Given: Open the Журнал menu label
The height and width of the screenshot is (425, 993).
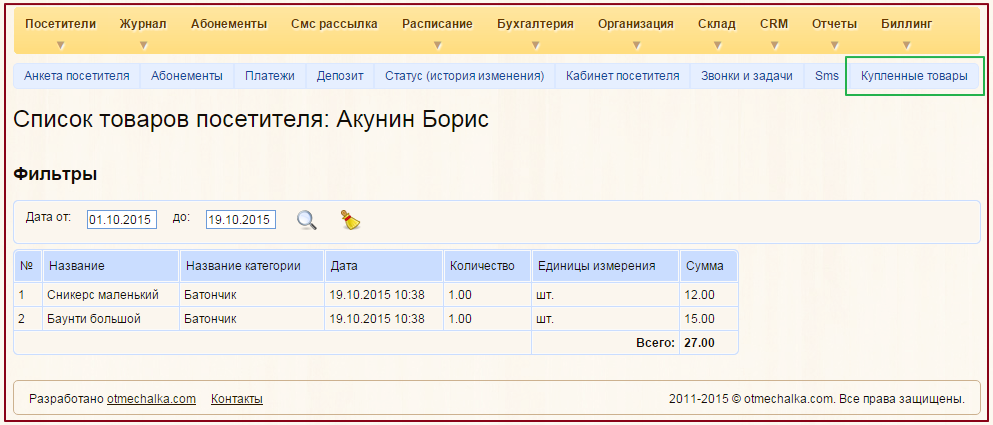Looking at the screenshot, I should pos(143,24).
